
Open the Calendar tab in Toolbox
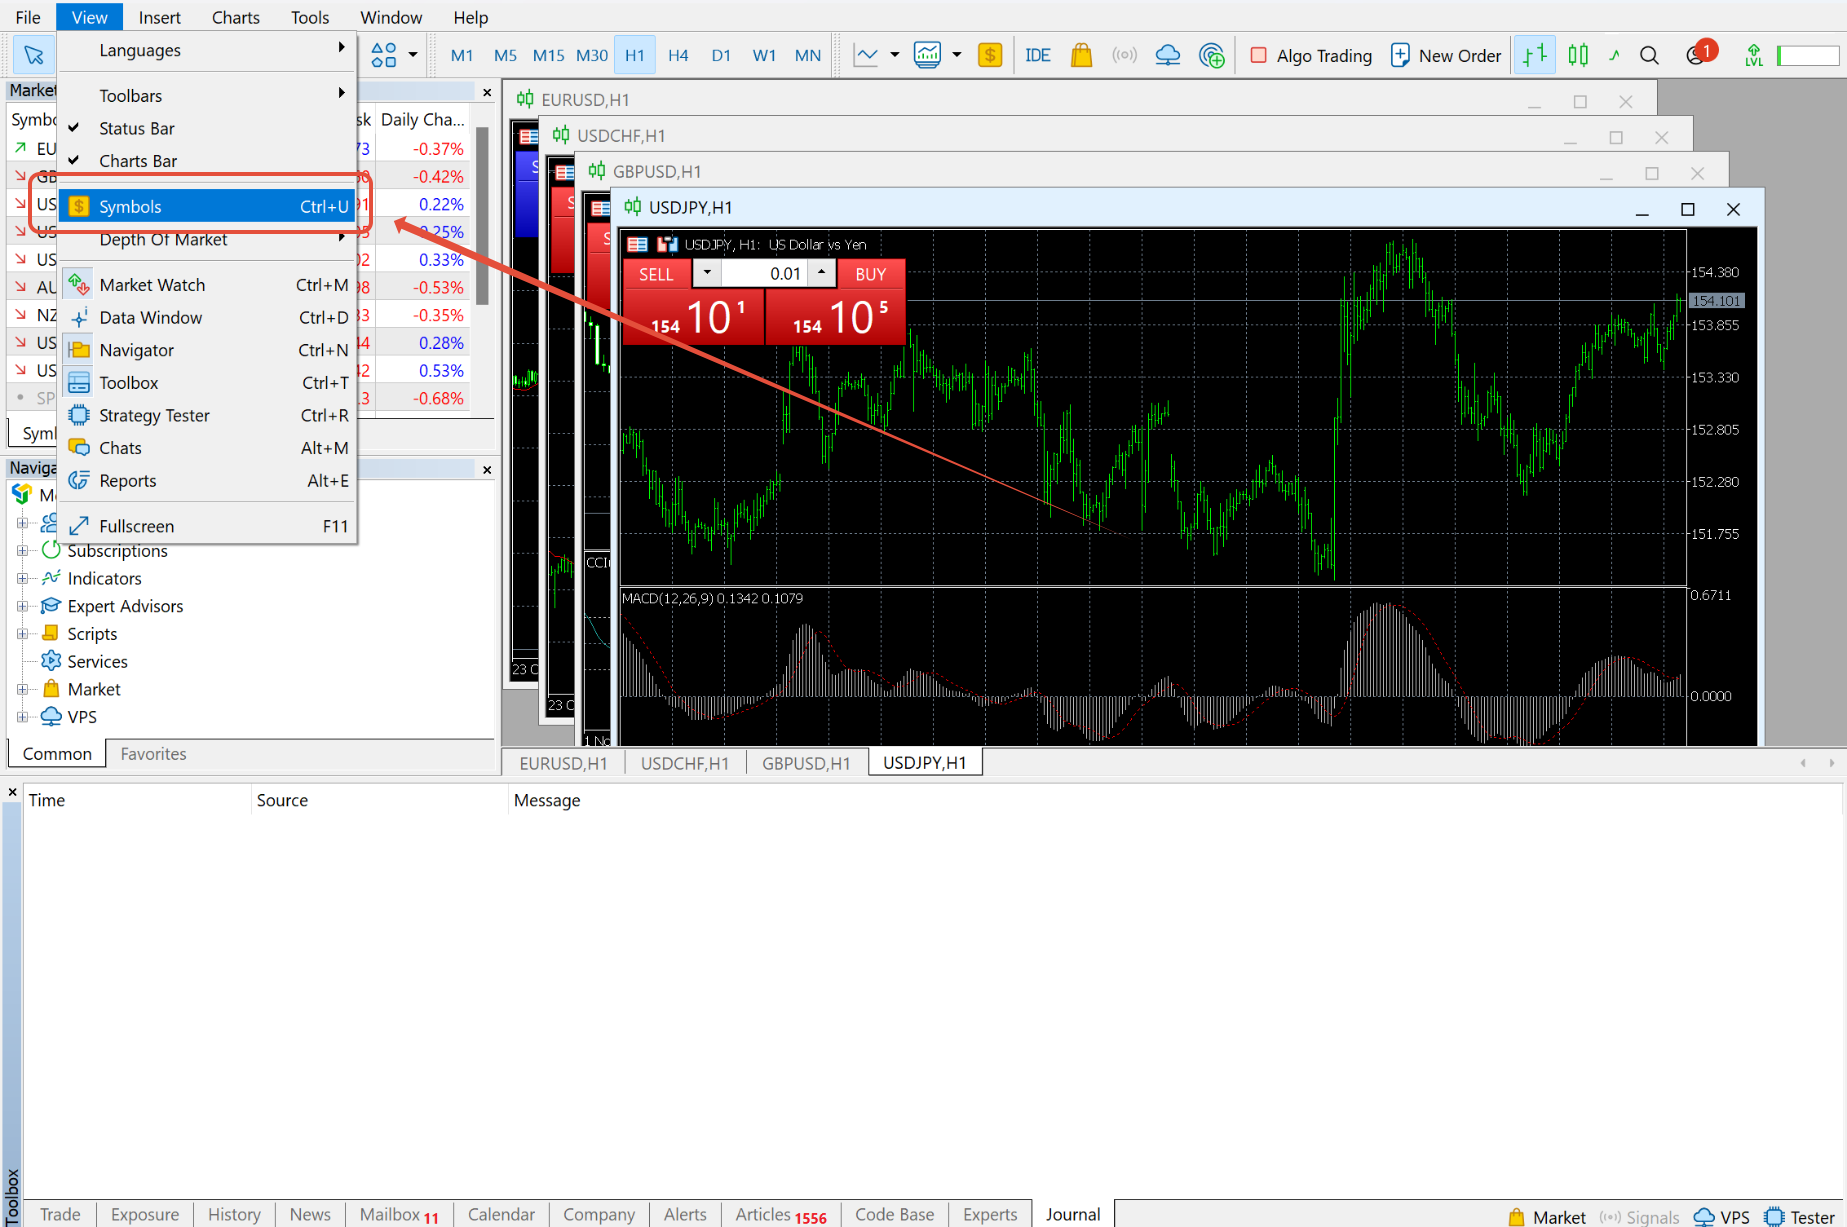501,1214
